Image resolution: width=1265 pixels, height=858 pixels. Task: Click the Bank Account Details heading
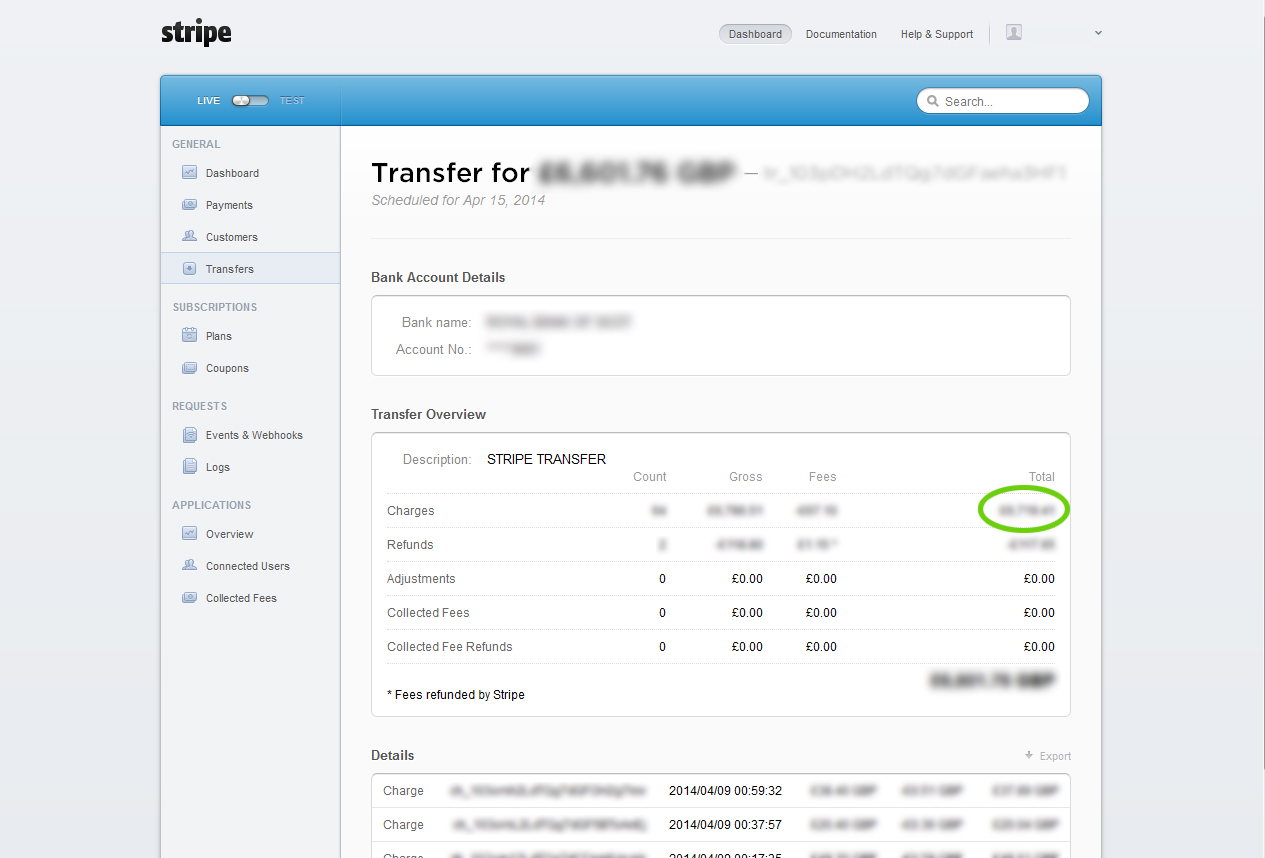(438, 277)
